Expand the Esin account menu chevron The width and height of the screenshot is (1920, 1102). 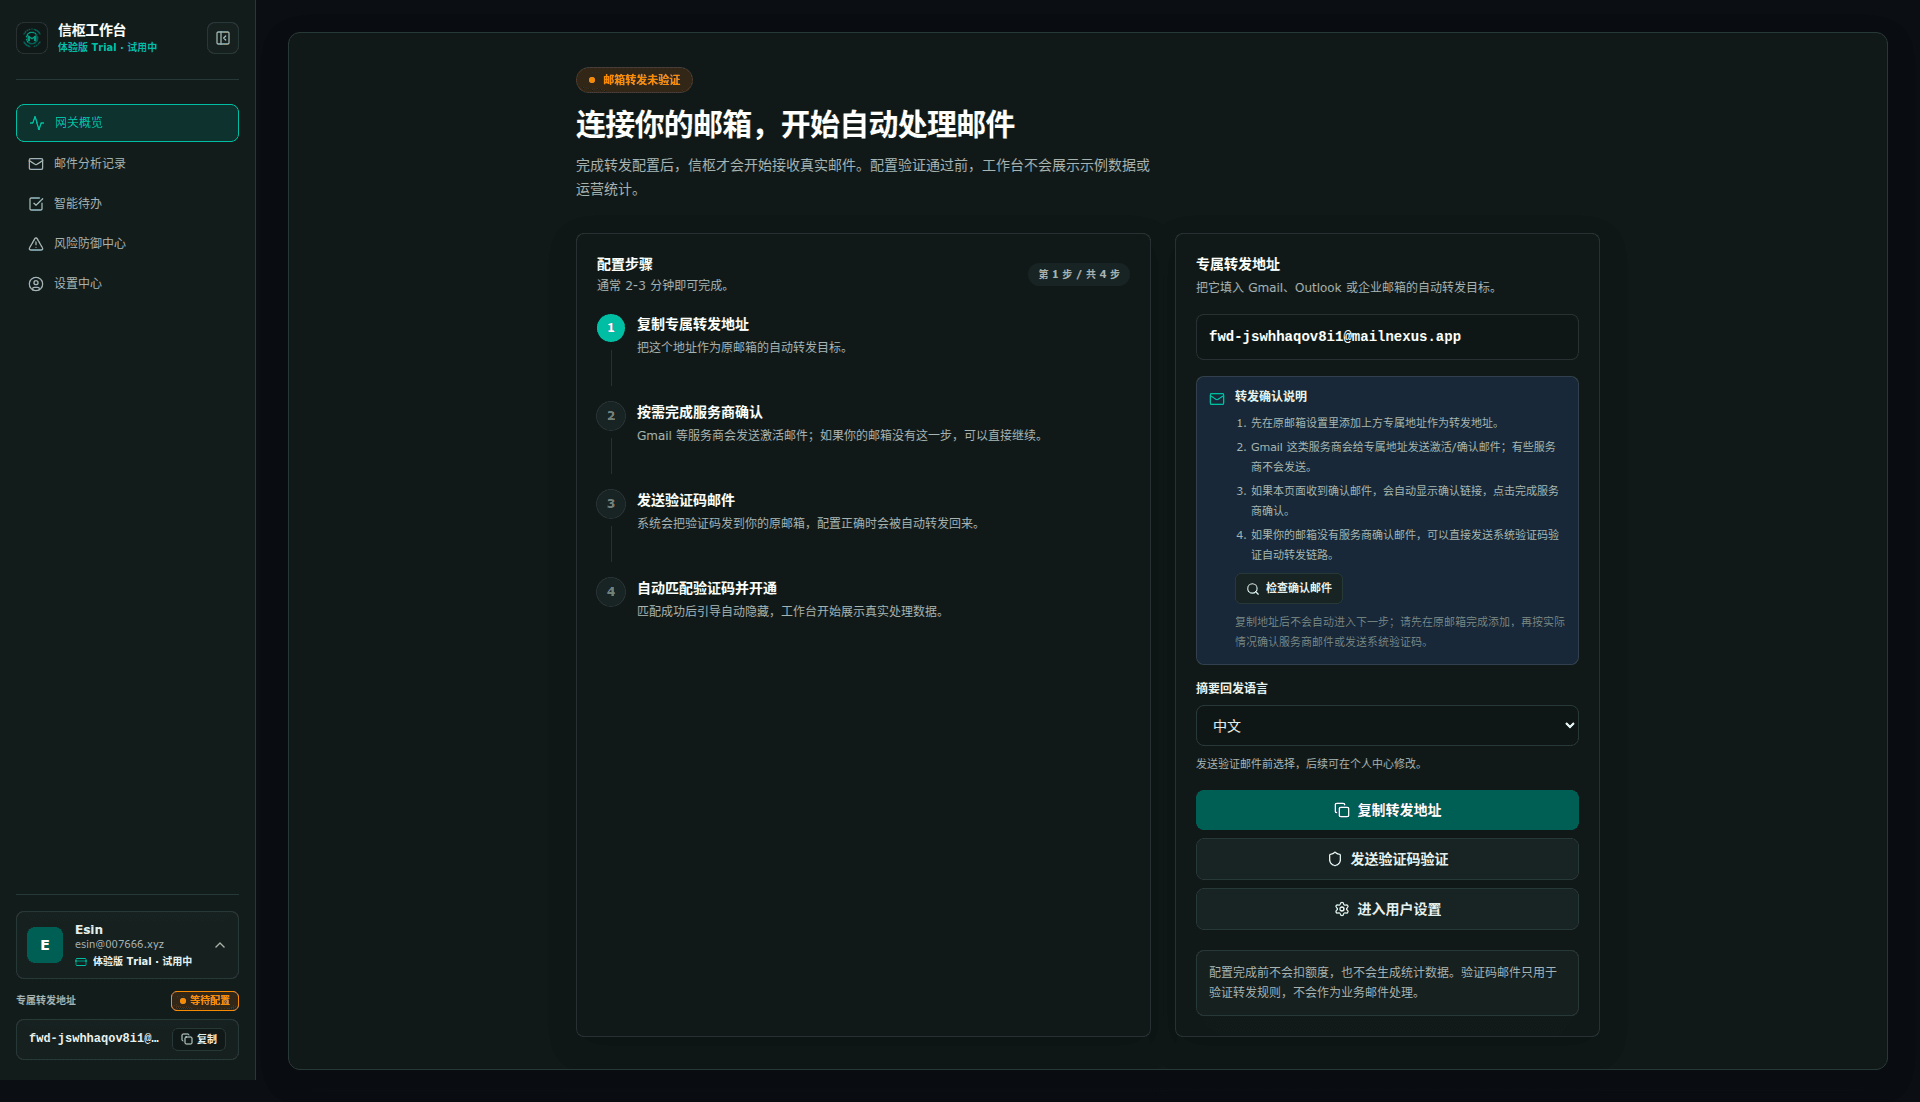(220, 945)
